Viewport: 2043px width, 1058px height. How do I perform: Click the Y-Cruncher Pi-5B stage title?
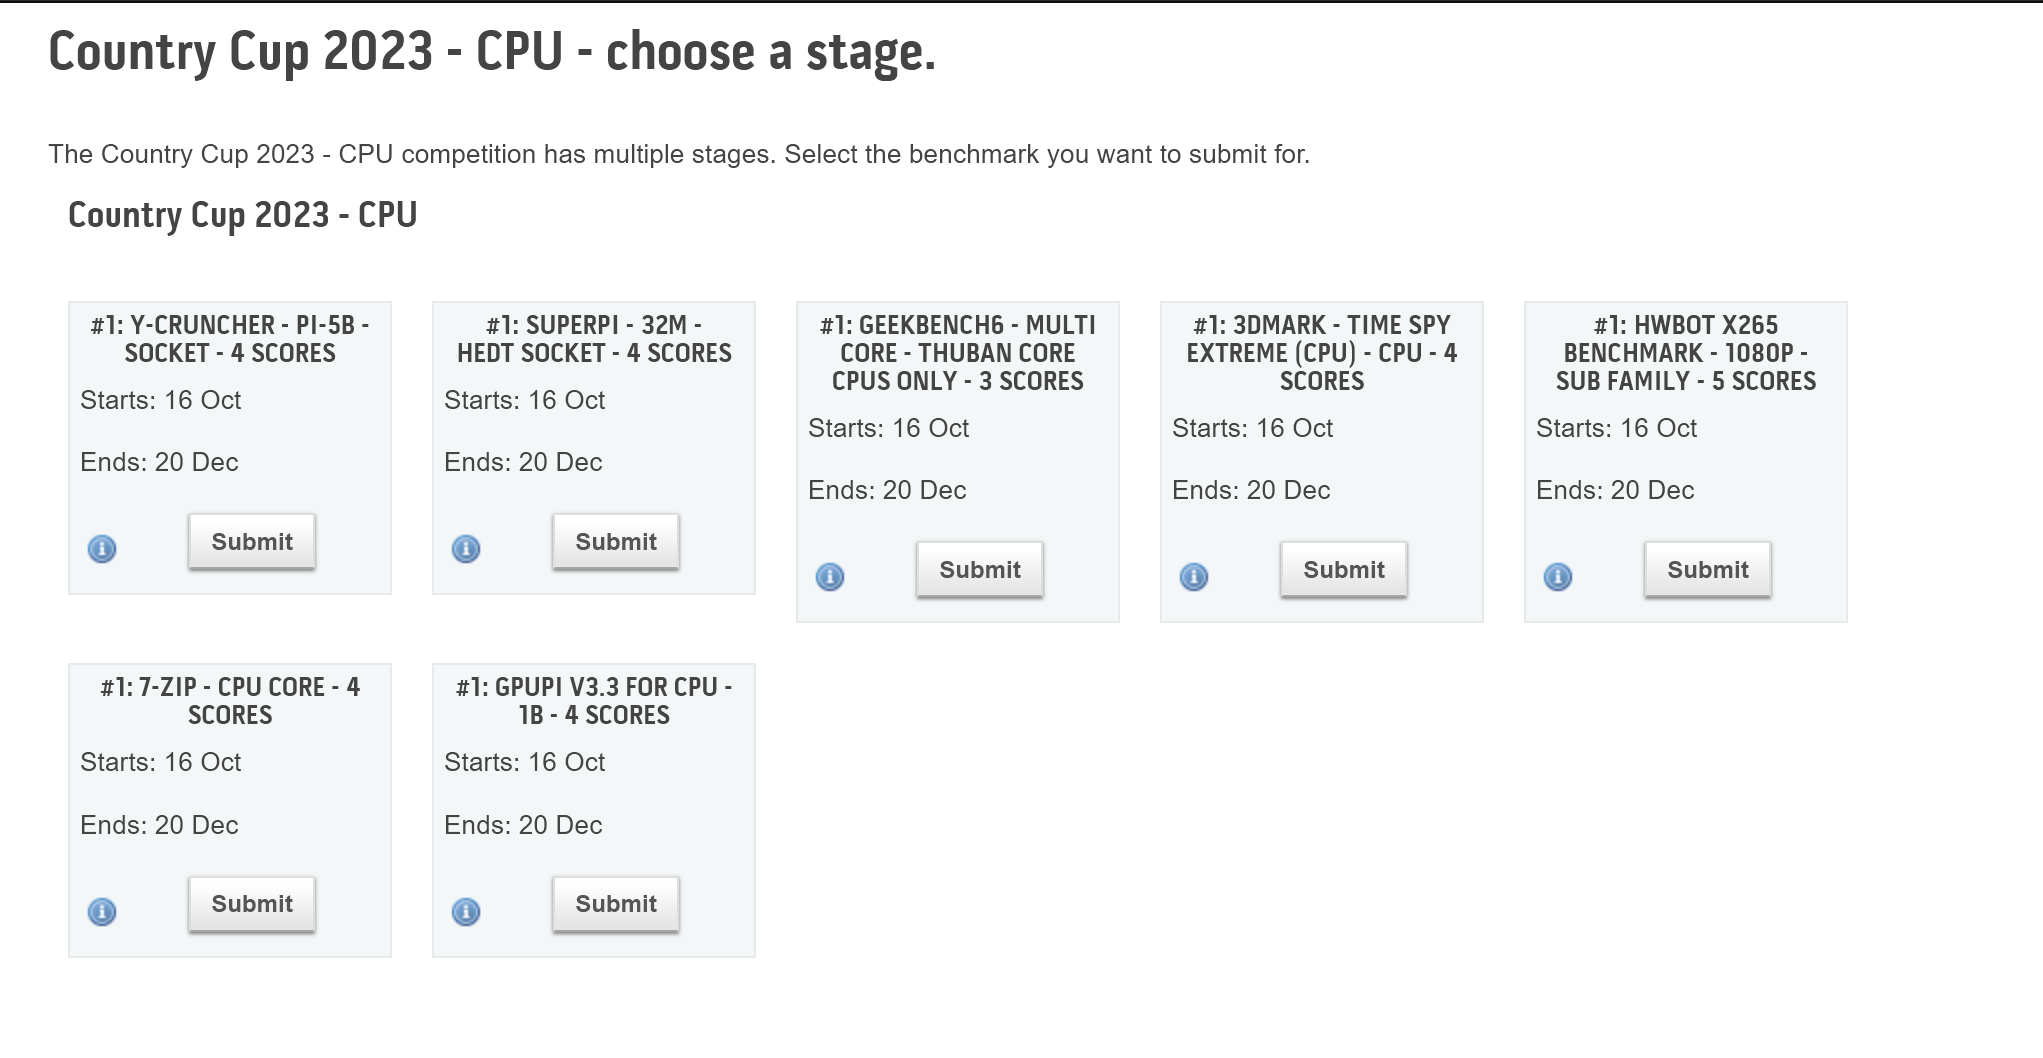tap(230, 339)
